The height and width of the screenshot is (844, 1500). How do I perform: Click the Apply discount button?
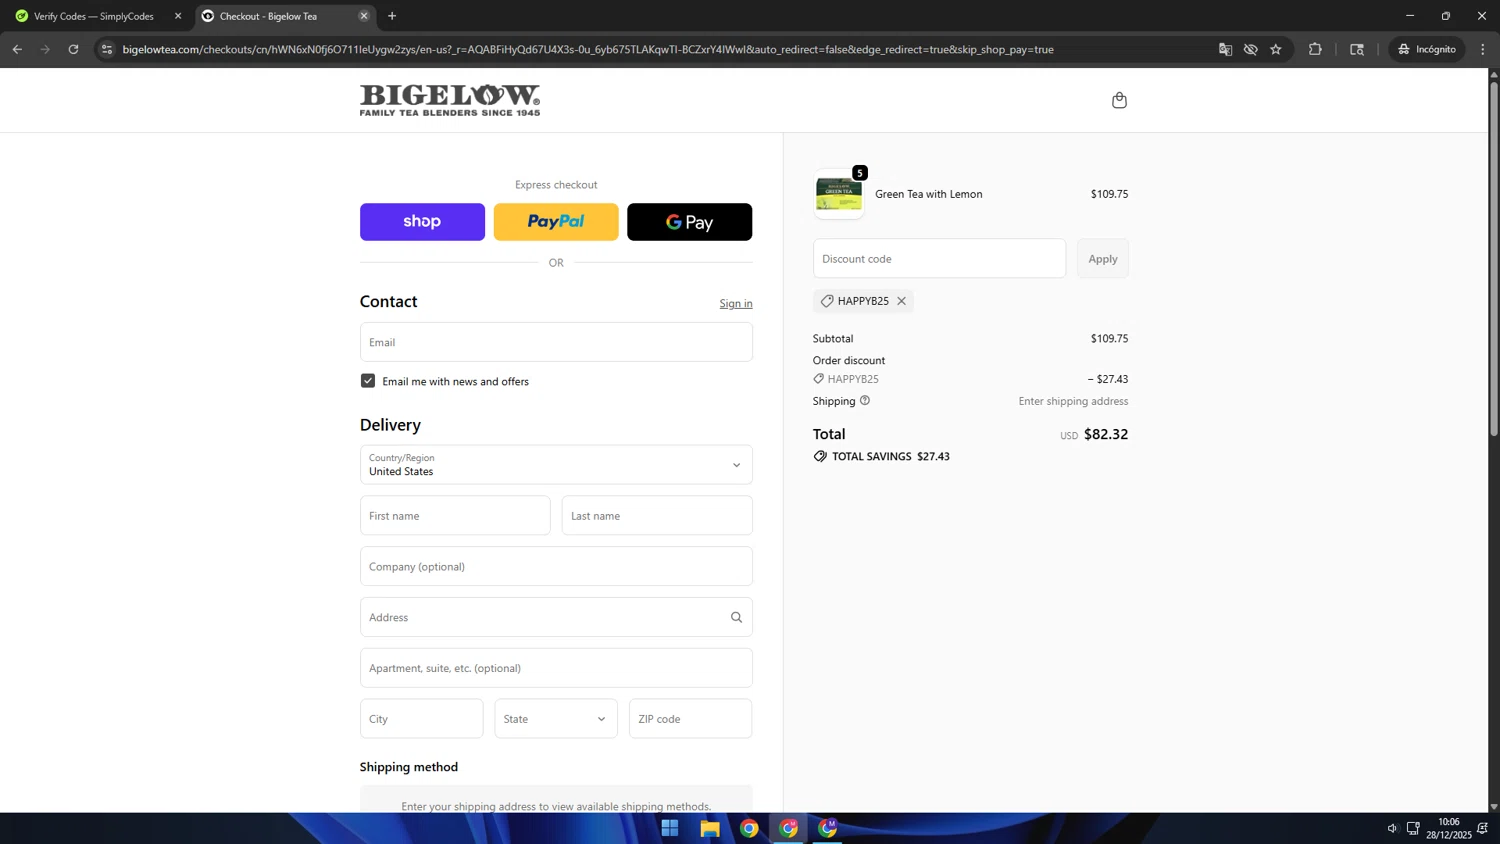point(1103,258)
